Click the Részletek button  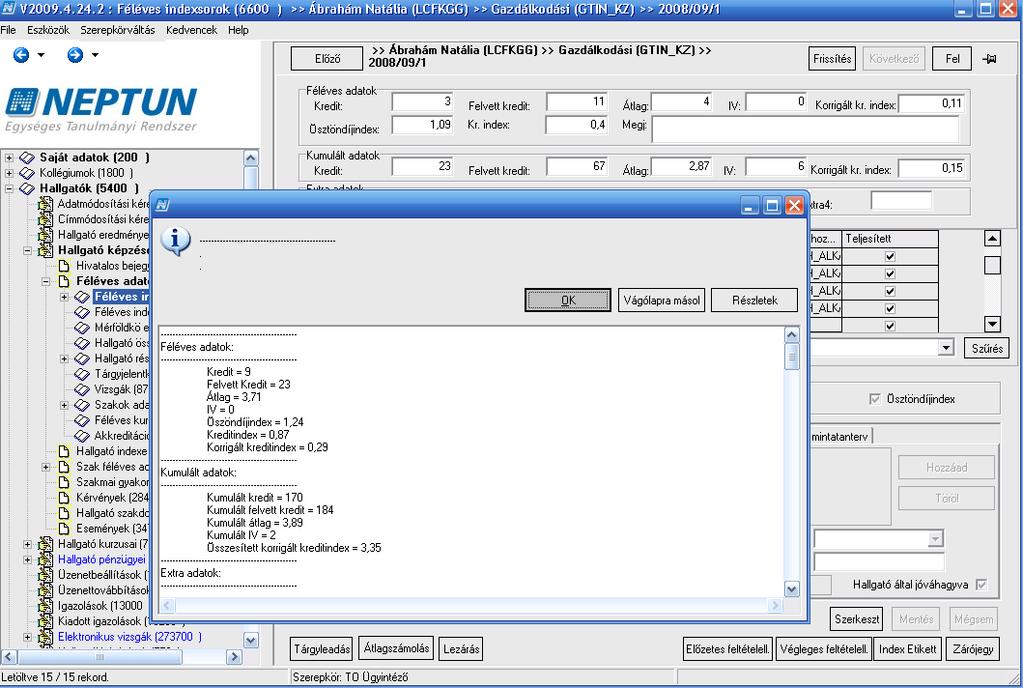coord(755,301)
